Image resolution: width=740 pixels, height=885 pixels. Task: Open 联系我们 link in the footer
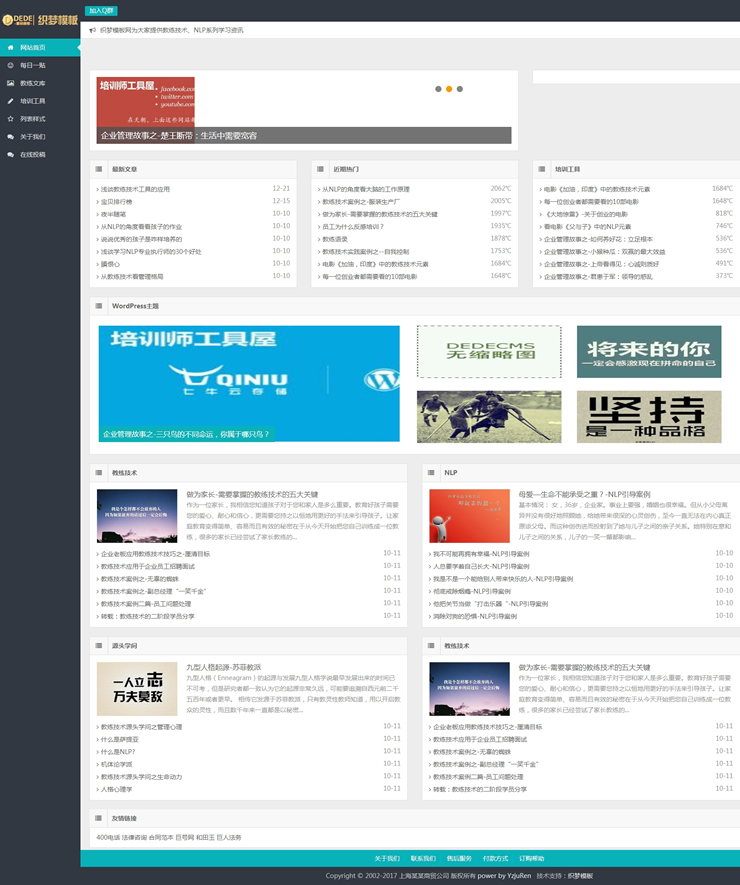(423, 858)
